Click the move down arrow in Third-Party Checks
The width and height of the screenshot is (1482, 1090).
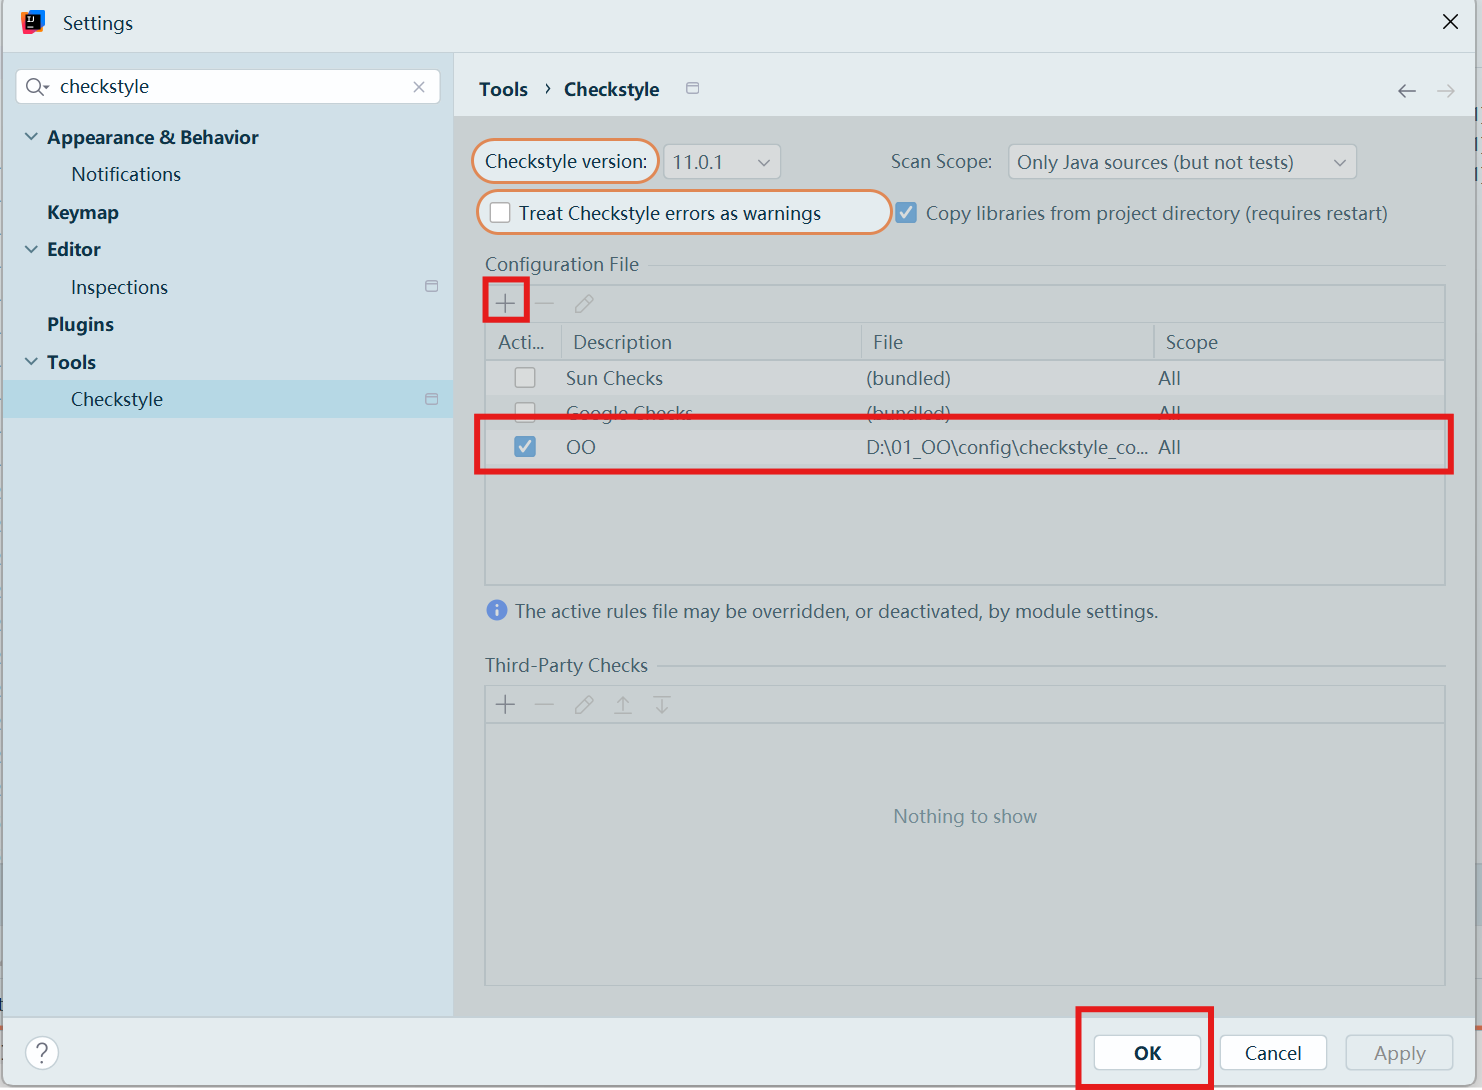coord(662,705)
